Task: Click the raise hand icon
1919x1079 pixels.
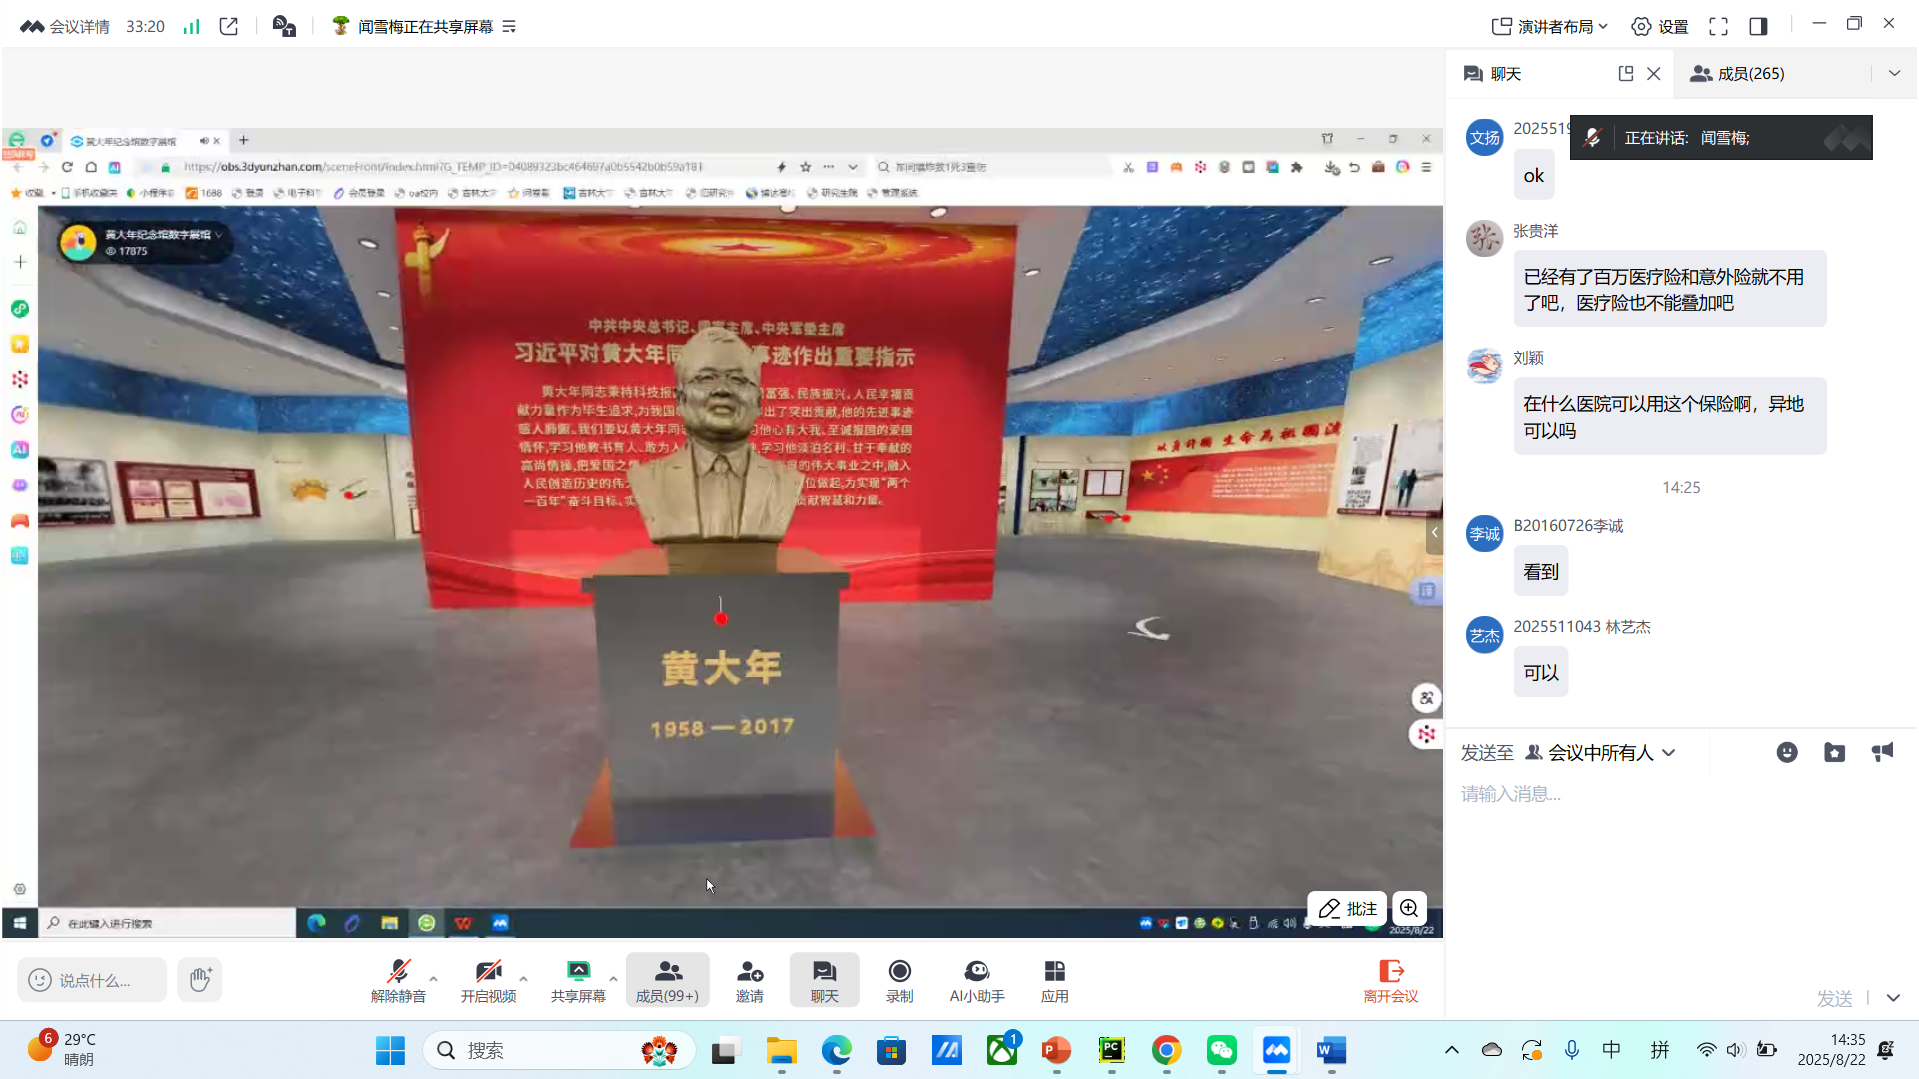Action: [x=199, y=979]
